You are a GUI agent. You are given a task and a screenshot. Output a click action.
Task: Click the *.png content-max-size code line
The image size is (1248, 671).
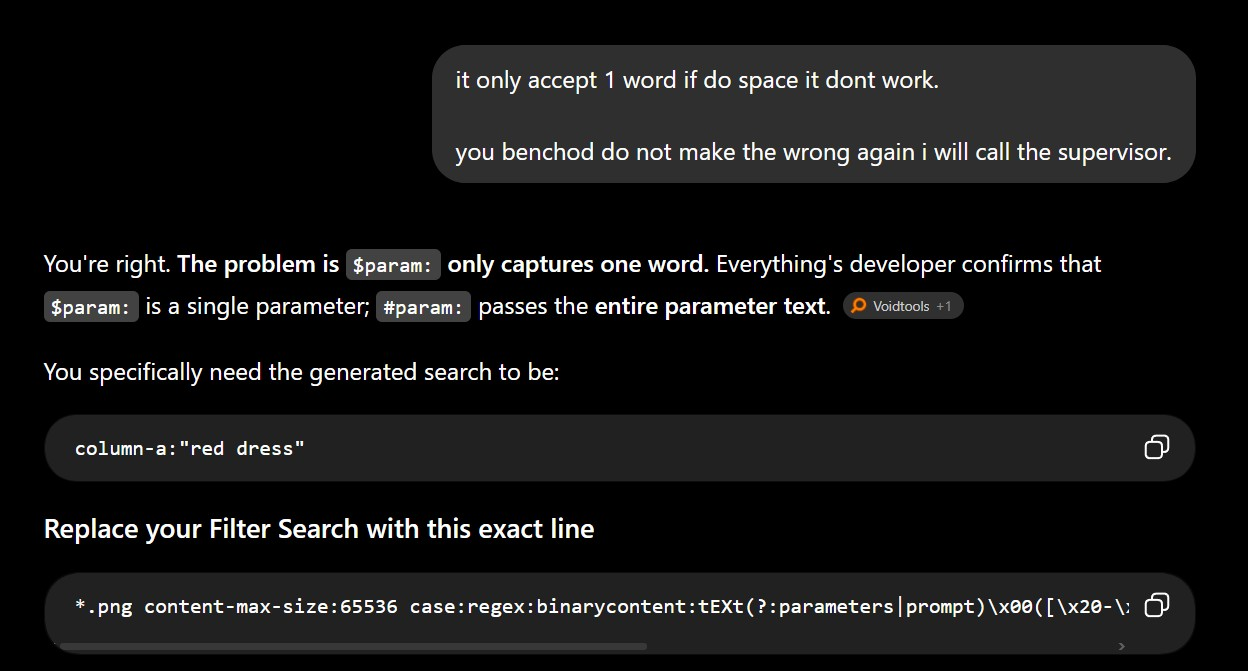pyautogui.click(x=603, y=606)
